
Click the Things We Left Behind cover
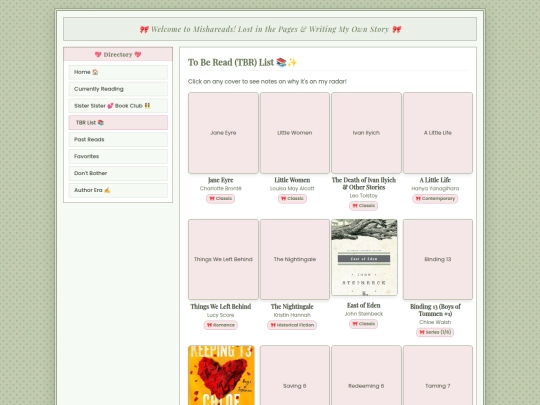point(223,259)
